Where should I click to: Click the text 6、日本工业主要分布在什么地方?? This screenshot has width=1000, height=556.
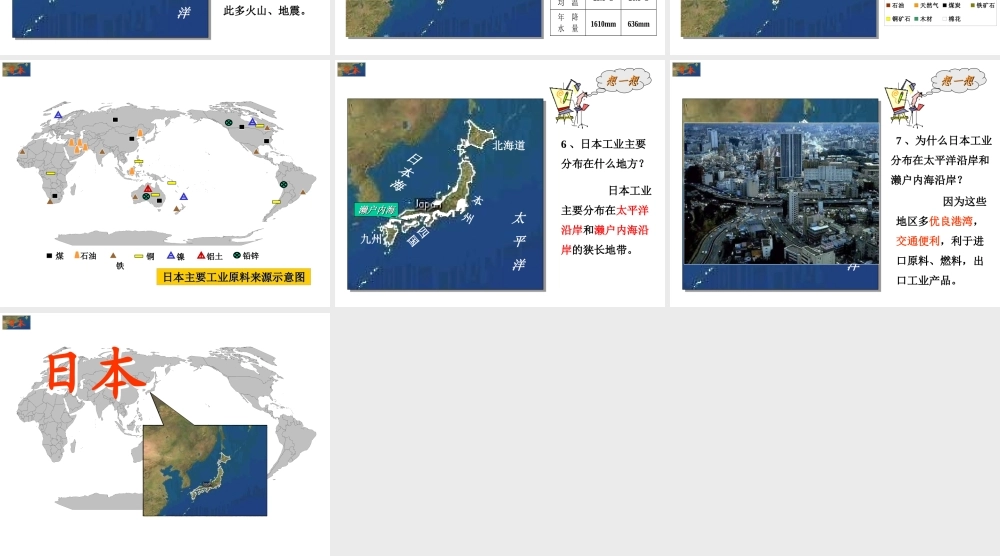coord(603,154)
